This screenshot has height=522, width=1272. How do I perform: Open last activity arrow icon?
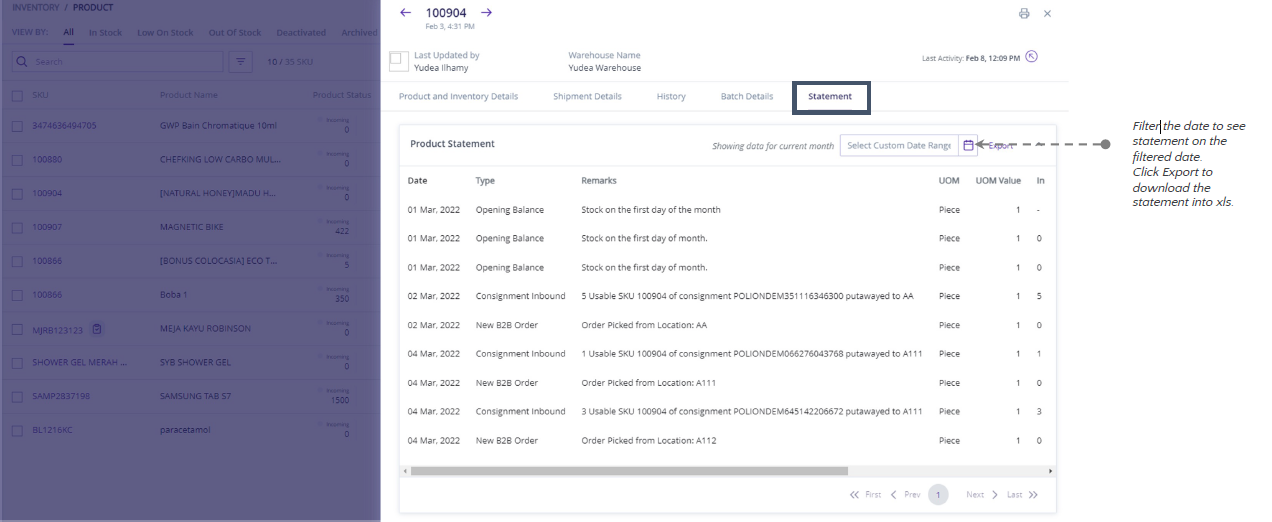[x=1032, y=57]
